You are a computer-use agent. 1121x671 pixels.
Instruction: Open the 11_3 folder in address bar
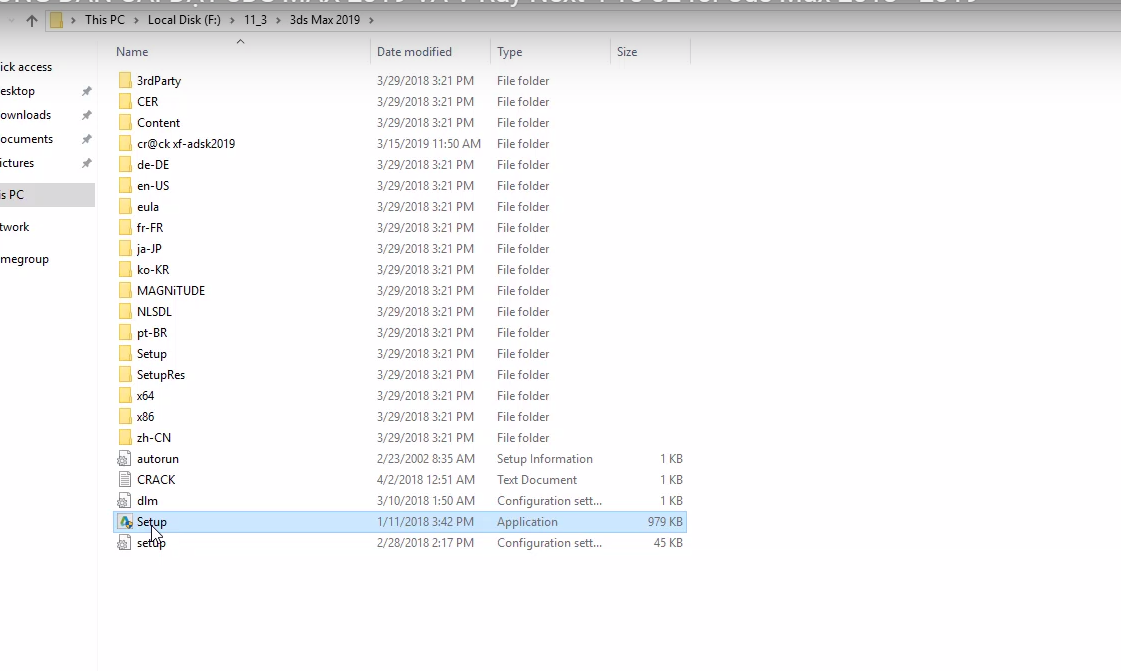click(255, 20)
